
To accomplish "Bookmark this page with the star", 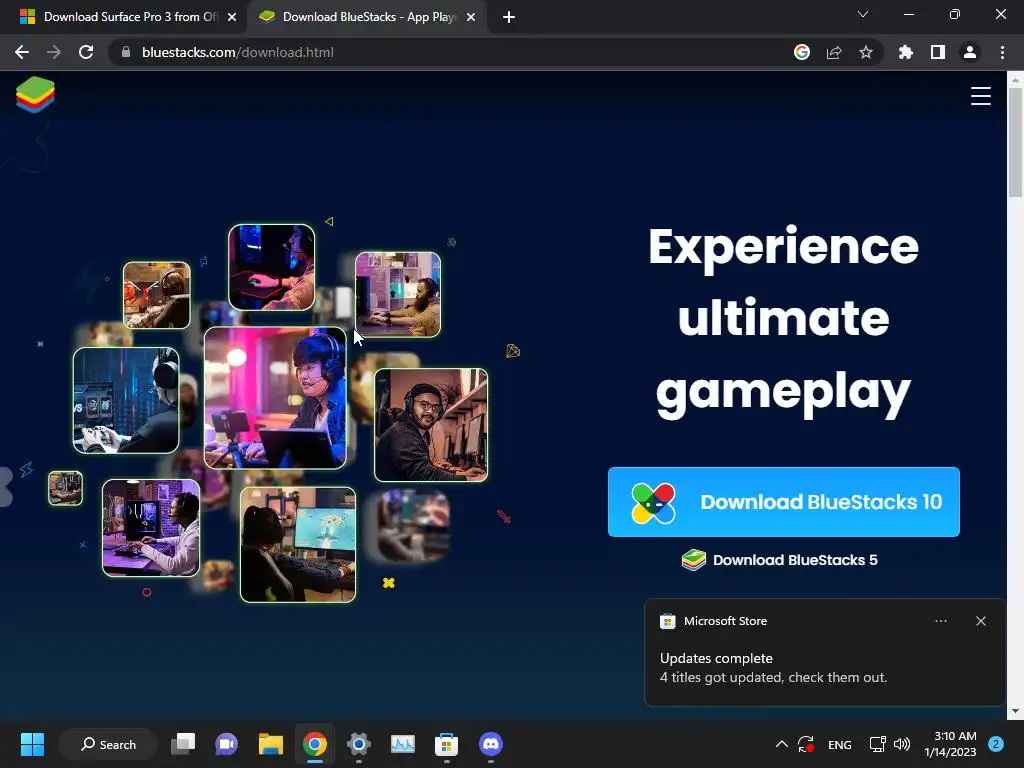I will click(x=866, y=52).
